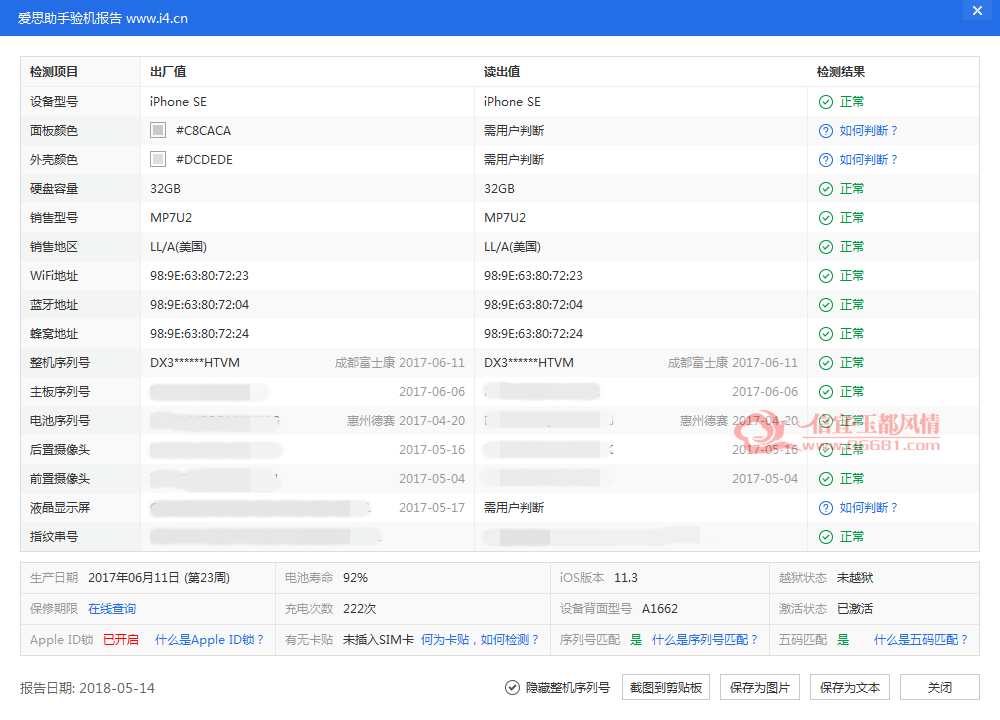Image resolution: width=1000 pixels, height=720 pixels.
Task: Click the green check icon in 前置摄像头 row
Action: pyautogui.click(x=825, y=479)
